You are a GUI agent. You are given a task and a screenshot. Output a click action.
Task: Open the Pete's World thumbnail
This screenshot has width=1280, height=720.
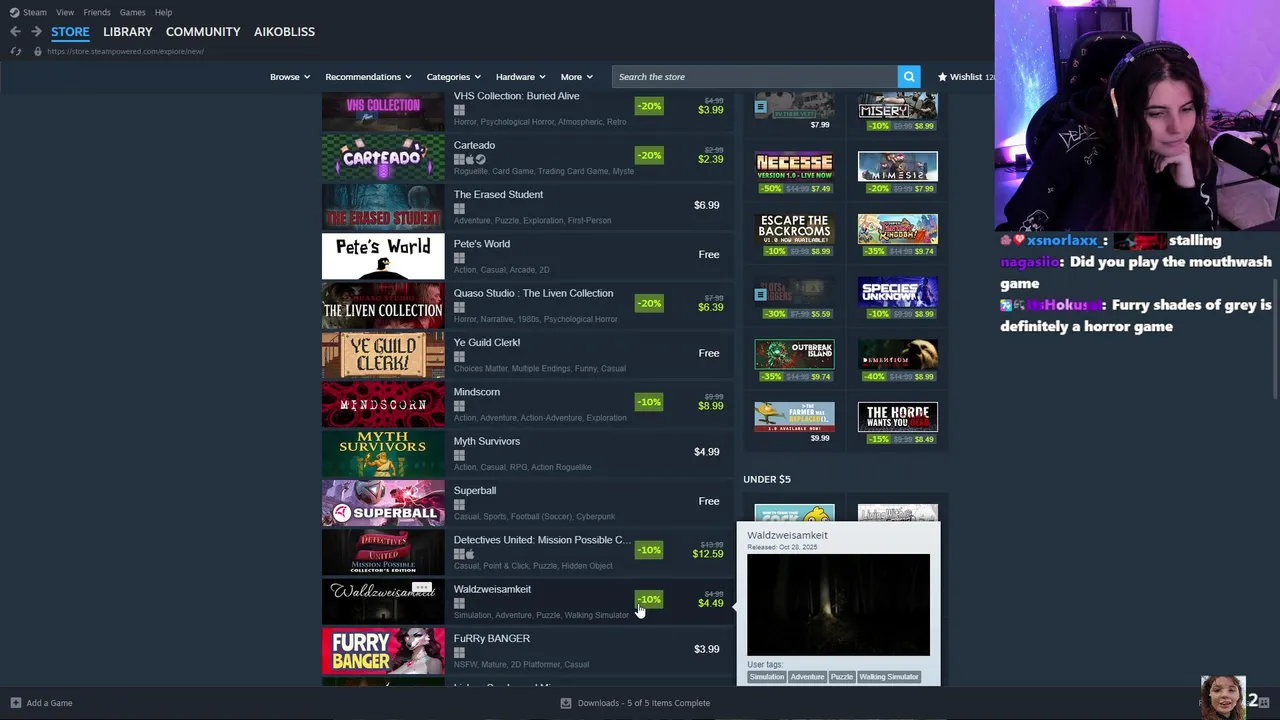[383, 256]
